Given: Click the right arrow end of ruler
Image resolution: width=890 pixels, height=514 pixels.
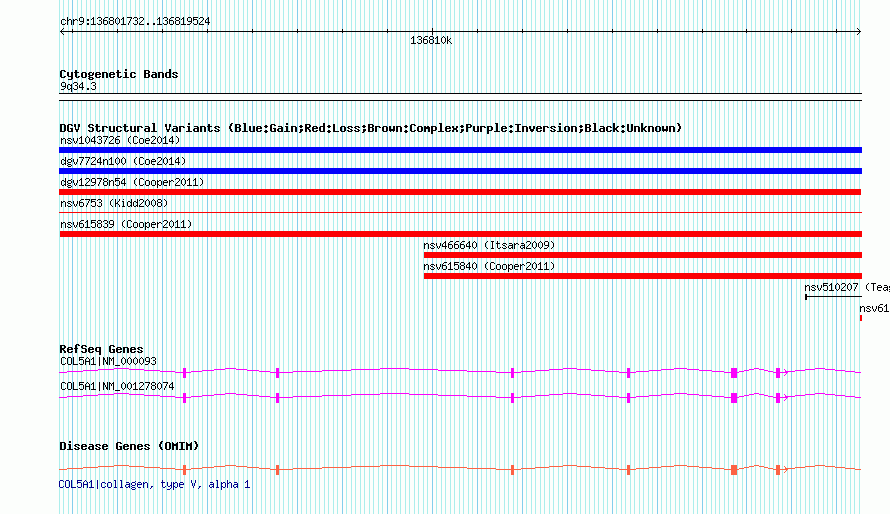Looking at the screenshot, I should point(858,32).
